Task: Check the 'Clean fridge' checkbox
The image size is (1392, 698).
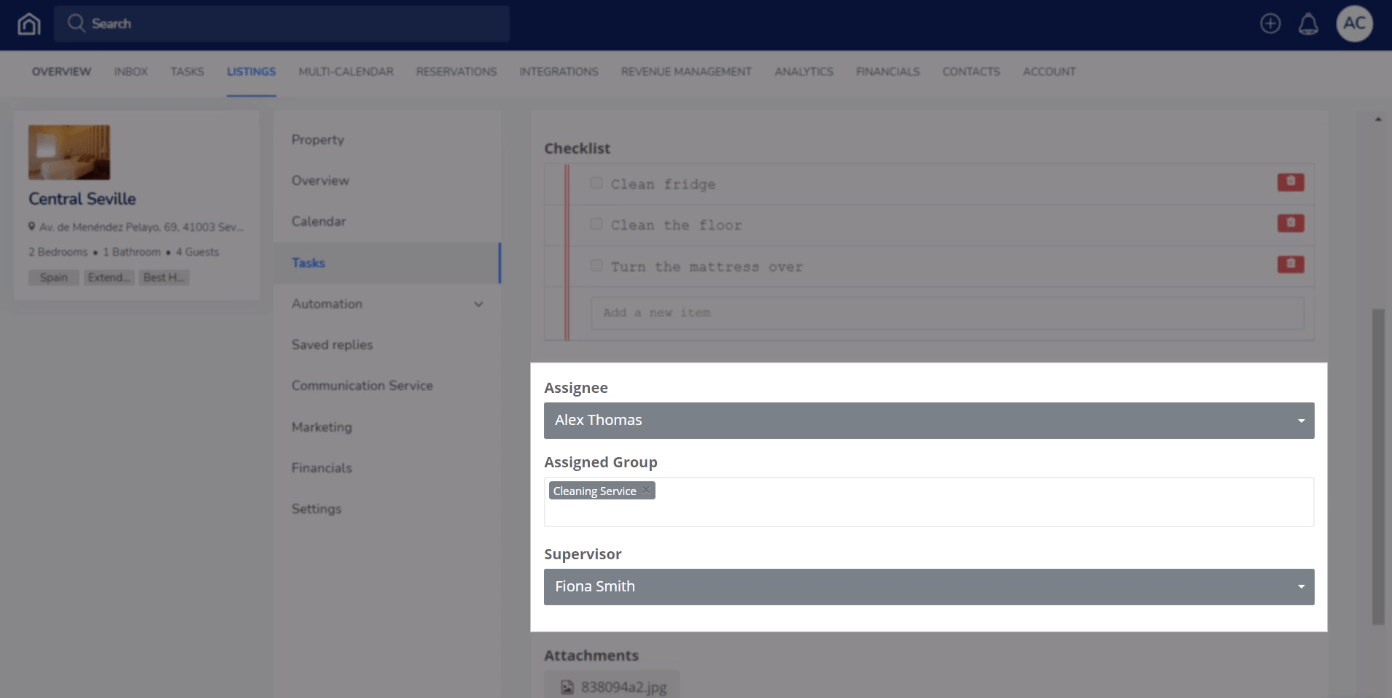Action: (596, 183)
